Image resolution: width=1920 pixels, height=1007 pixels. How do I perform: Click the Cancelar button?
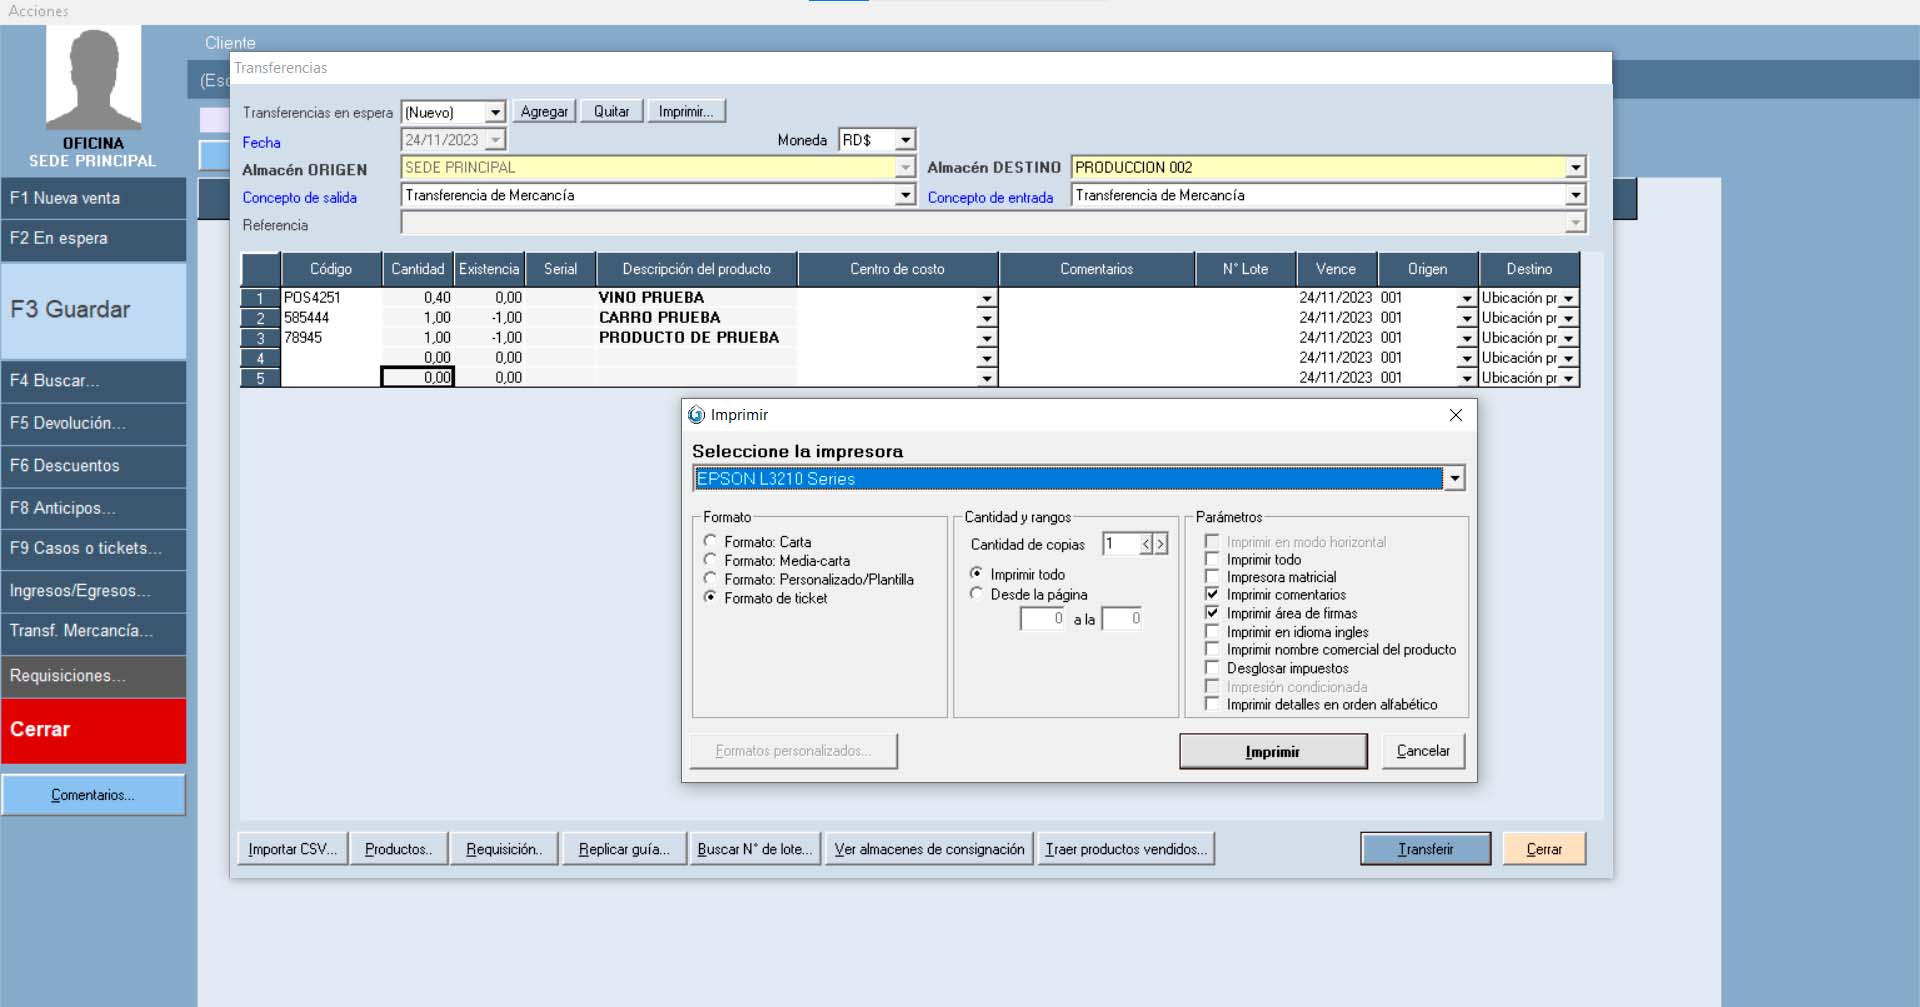1422,751
